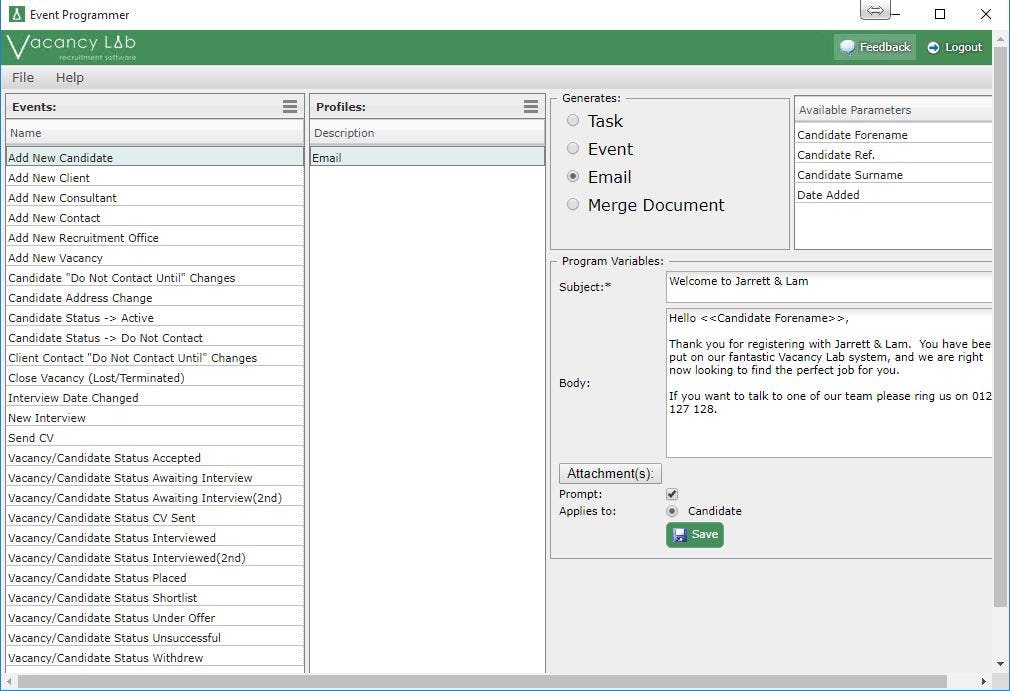Click the Logout arrow icon
Image resolution: width=1010 pixels, height=691 pixels.
(931, 46)
